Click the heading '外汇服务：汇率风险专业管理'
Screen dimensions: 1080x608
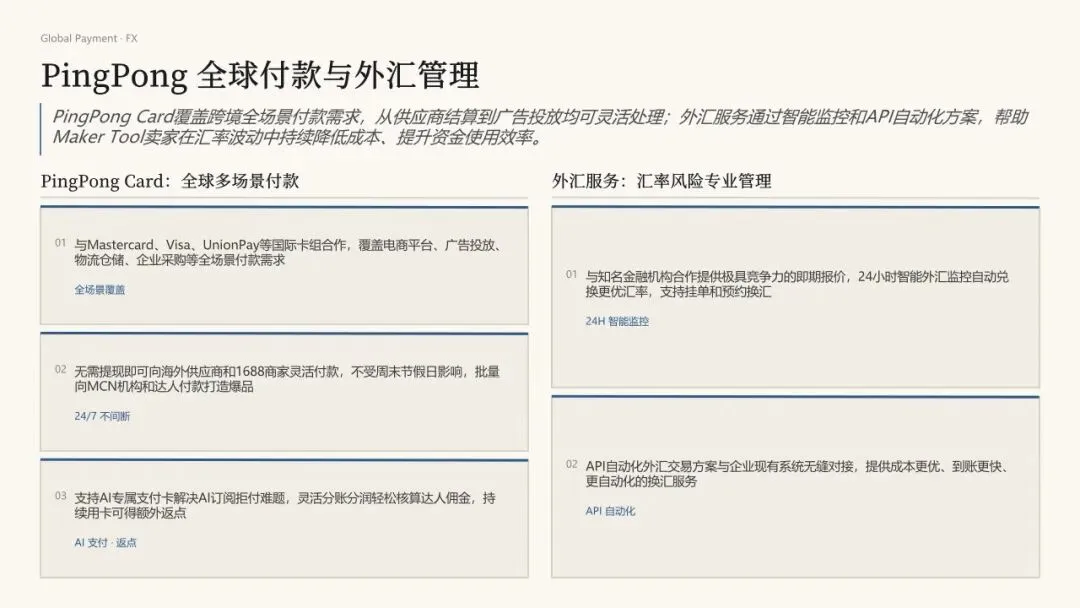(x=661, y=181)
